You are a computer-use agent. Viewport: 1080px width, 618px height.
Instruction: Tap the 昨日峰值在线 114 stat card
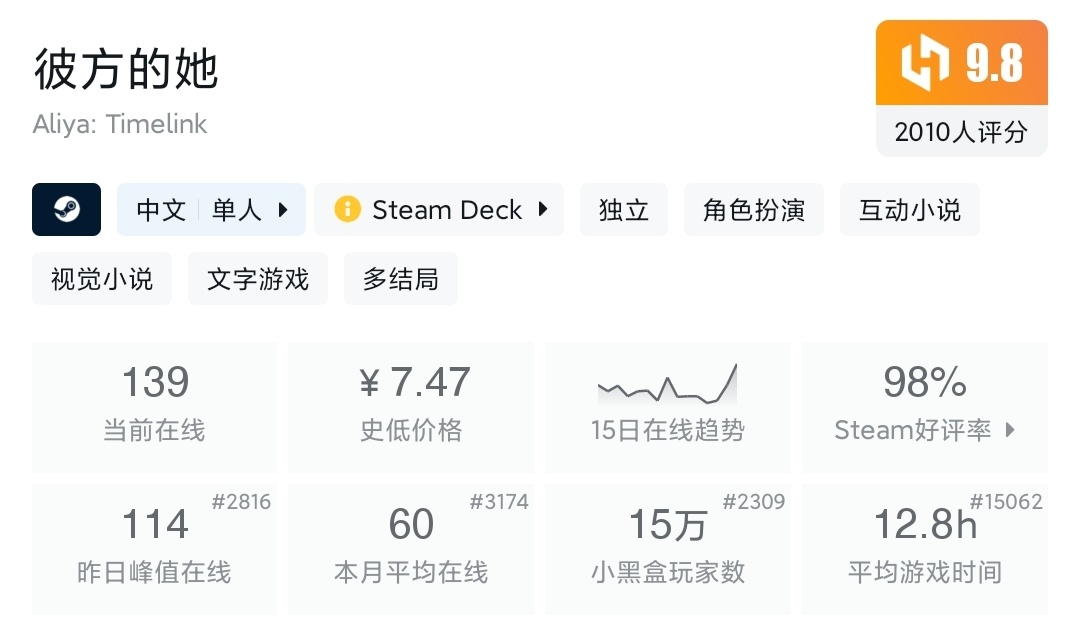[x=154, y=548]
